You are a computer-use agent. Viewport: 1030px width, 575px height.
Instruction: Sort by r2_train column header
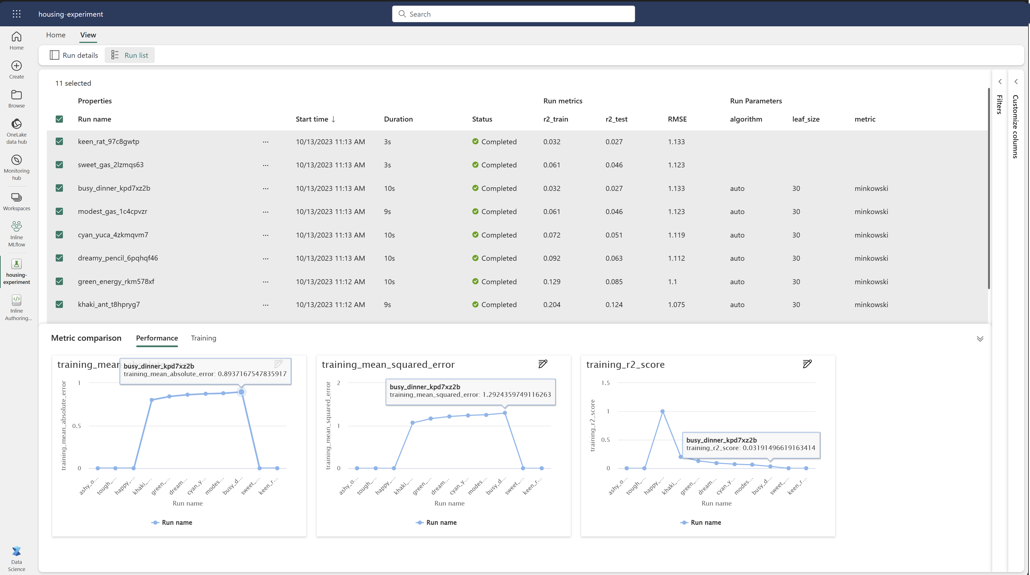(x=556, y=119)
